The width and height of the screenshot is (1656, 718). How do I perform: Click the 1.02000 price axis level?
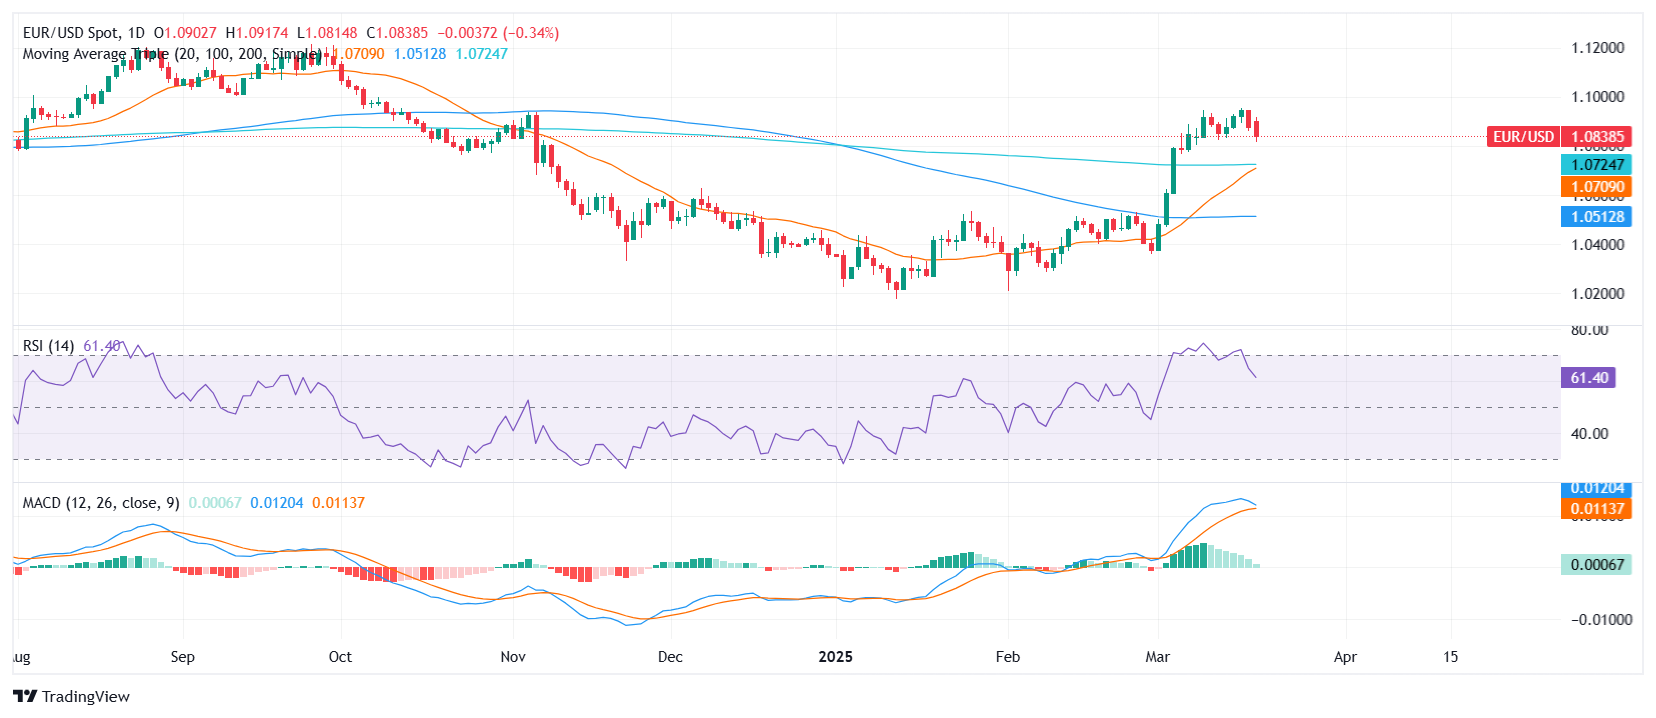1597,294
